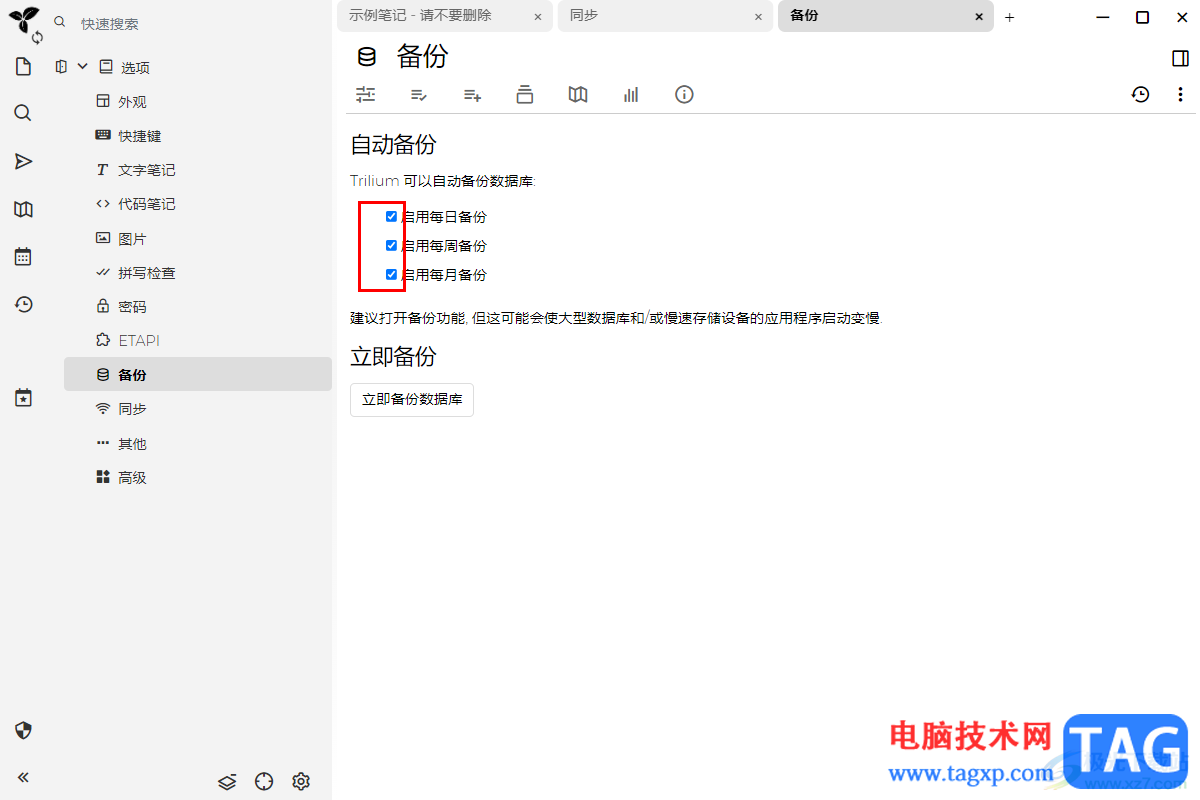Image resolution: width=1200 pixels, height=800 pixels.
Task: Show recent changes from the left bar
Action: click(x=23, y=305)
